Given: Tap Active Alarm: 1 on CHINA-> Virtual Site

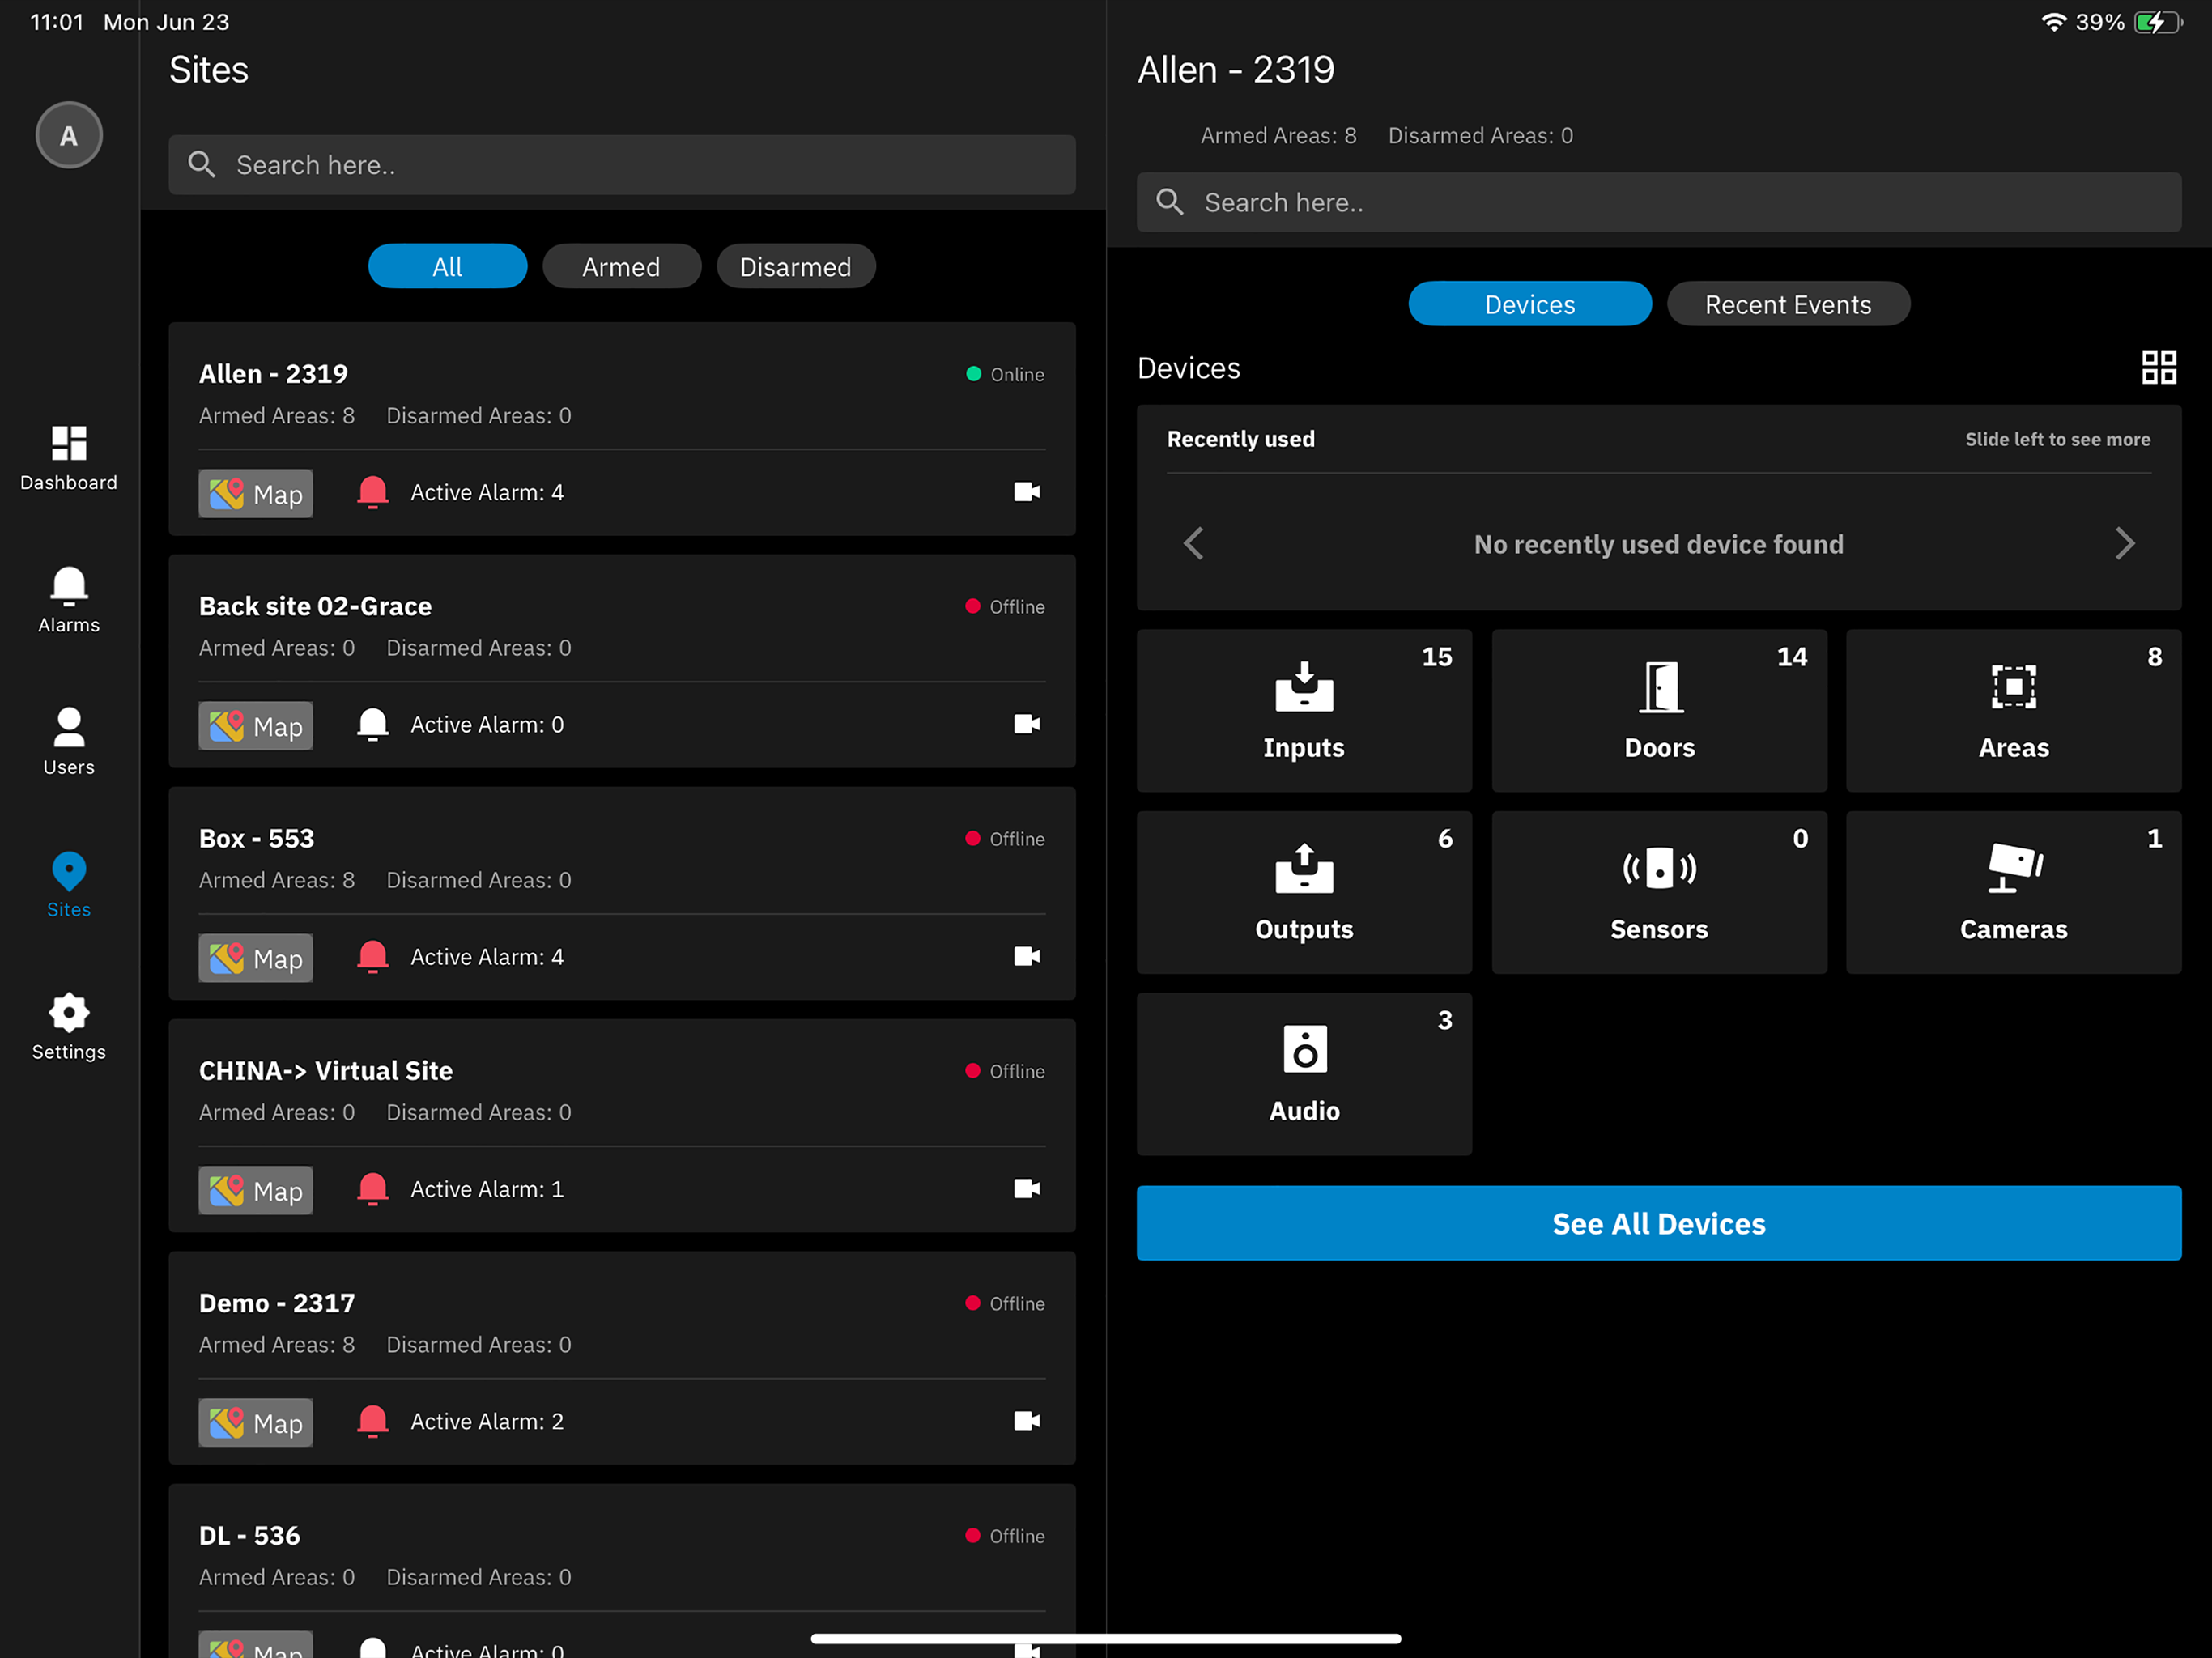Looking at the screenshot, I should pyautogui.click(x=487, y=1189).
